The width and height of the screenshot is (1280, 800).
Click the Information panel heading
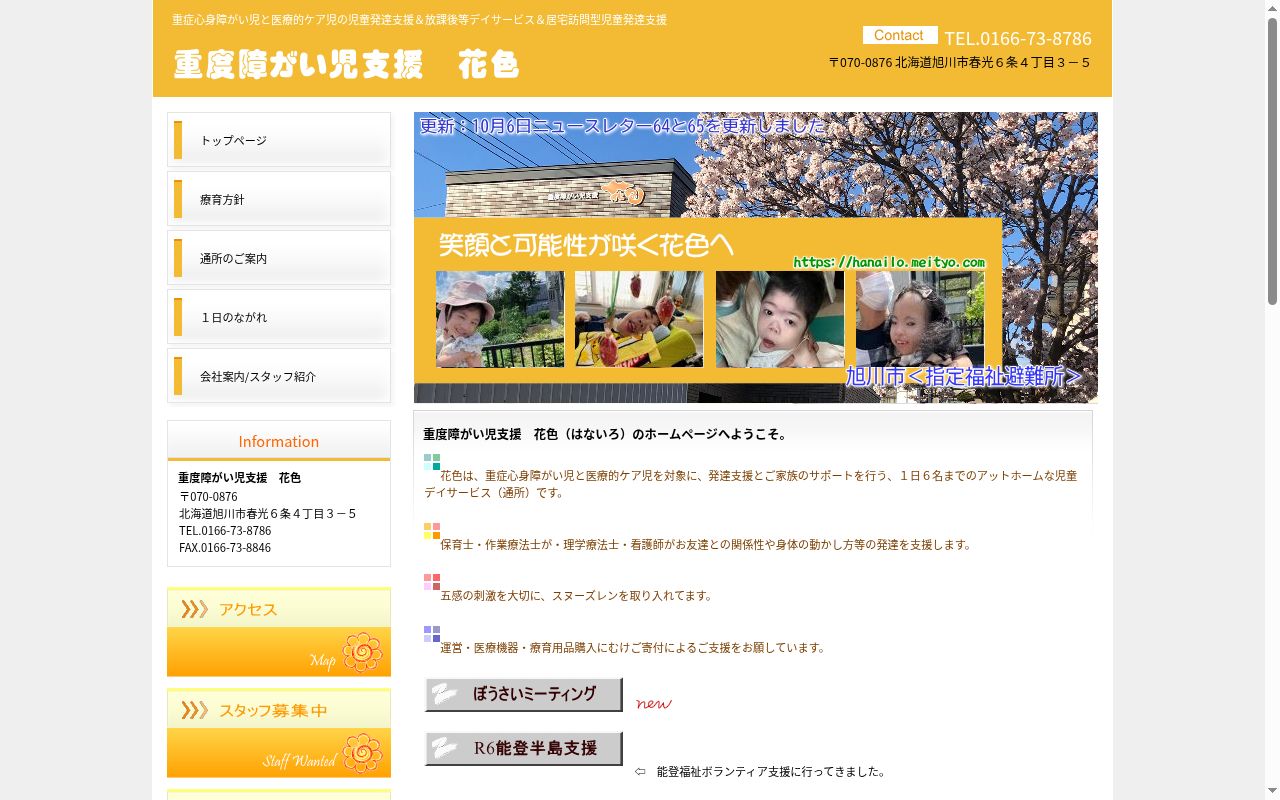click(279, 441)
